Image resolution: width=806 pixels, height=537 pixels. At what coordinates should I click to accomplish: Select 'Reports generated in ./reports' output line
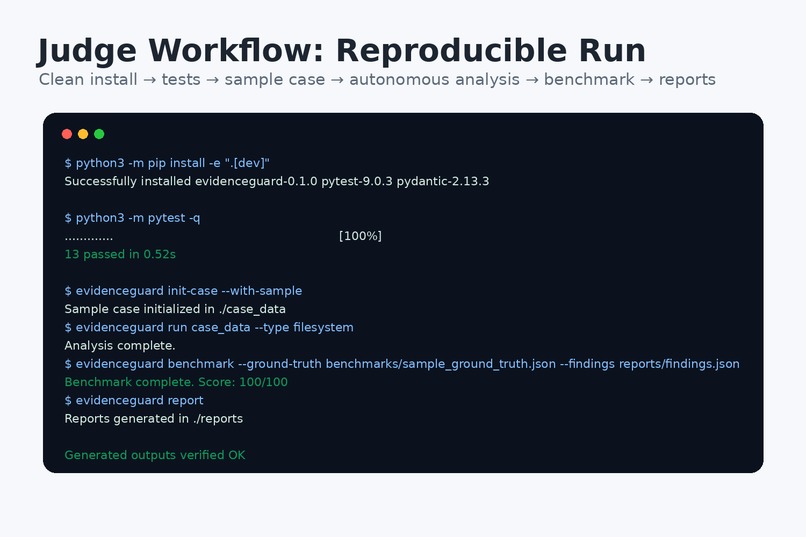(x=154, y=419)
